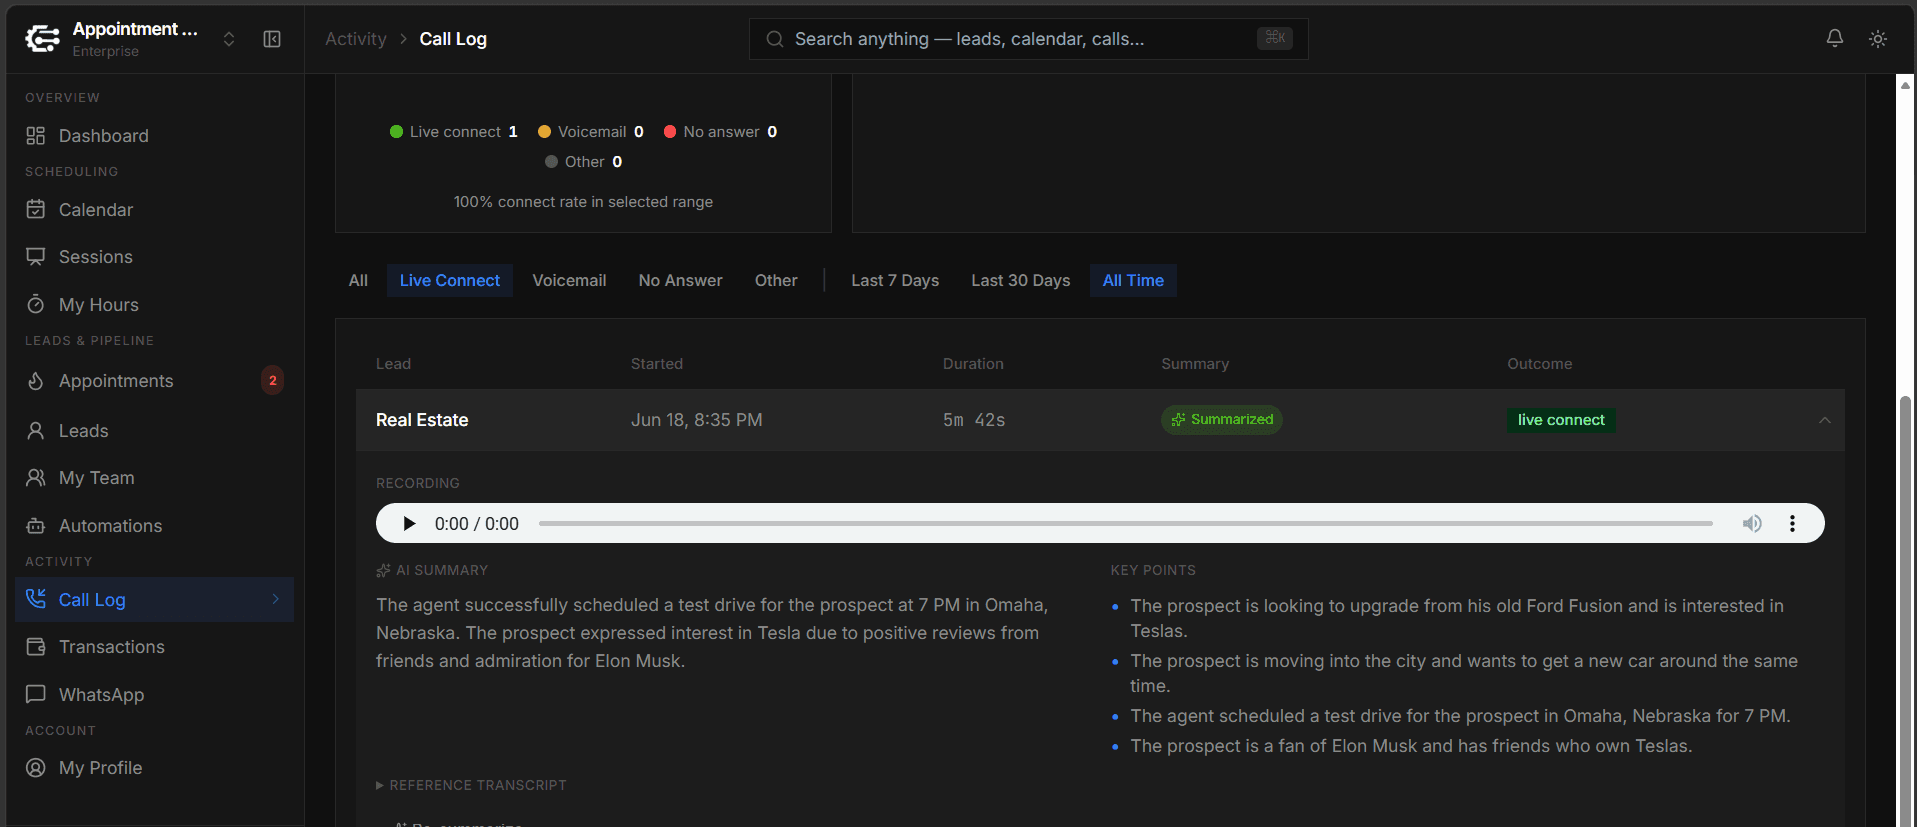Click the Appointments flame icon

36,381
